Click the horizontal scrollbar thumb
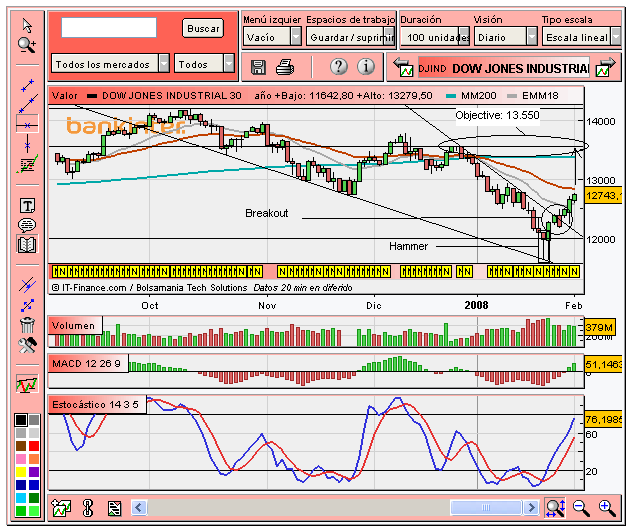Image resolution: width=632 pixels, height=530 pixels. tap(486, 507)
